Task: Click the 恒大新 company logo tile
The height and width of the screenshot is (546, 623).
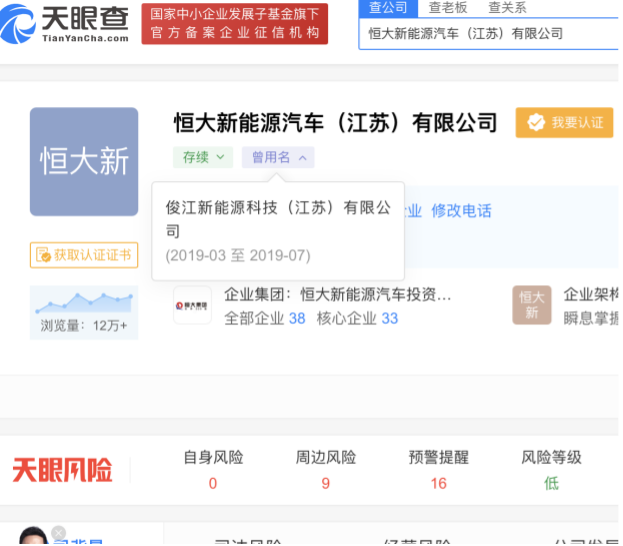Action: (84, 161)
